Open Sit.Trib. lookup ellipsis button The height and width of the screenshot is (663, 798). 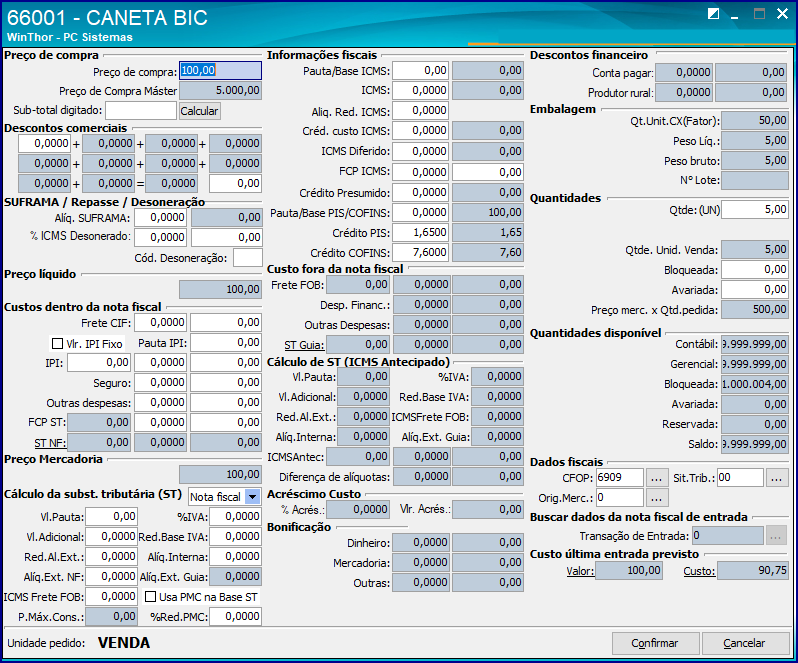[776, 478]
